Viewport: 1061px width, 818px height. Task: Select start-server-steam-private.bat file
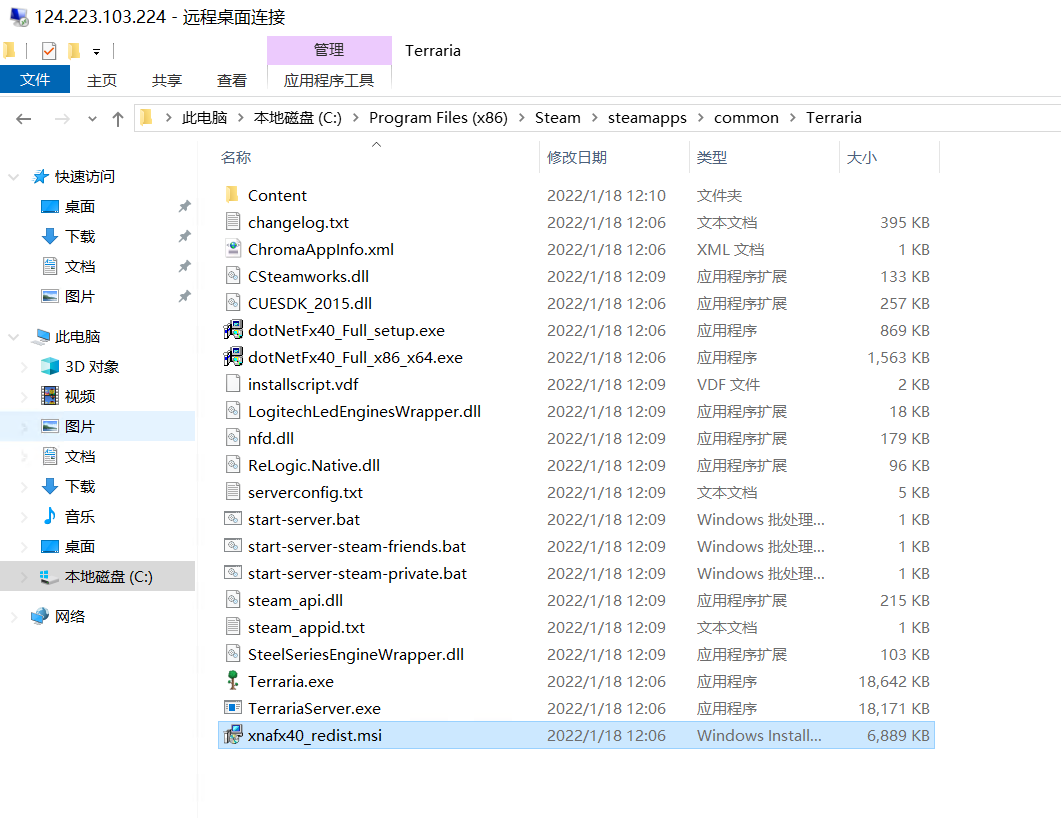pos(576,573)
